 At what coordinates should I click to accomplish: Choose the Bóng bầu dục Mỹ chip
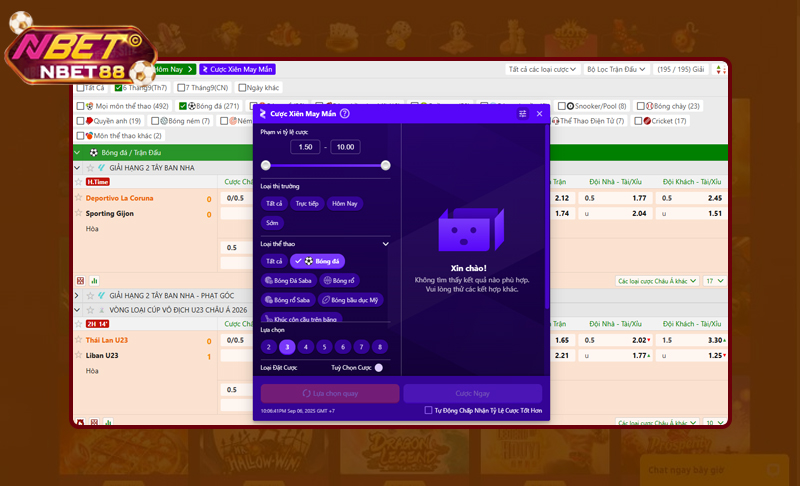351,299
